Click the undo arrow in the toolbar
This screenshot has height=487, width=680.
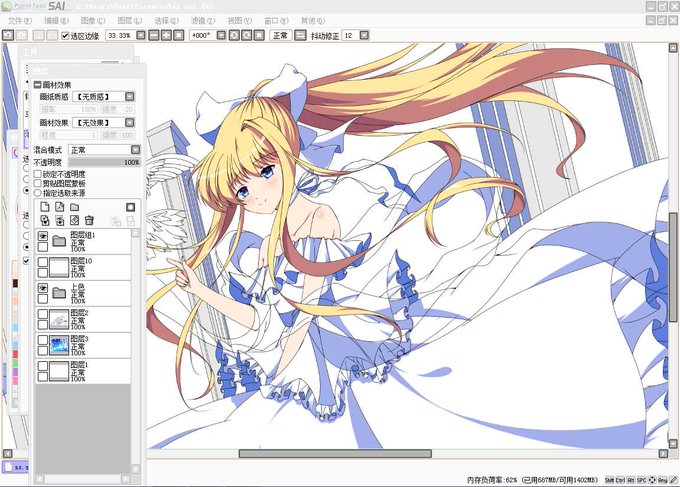[8, 35]
